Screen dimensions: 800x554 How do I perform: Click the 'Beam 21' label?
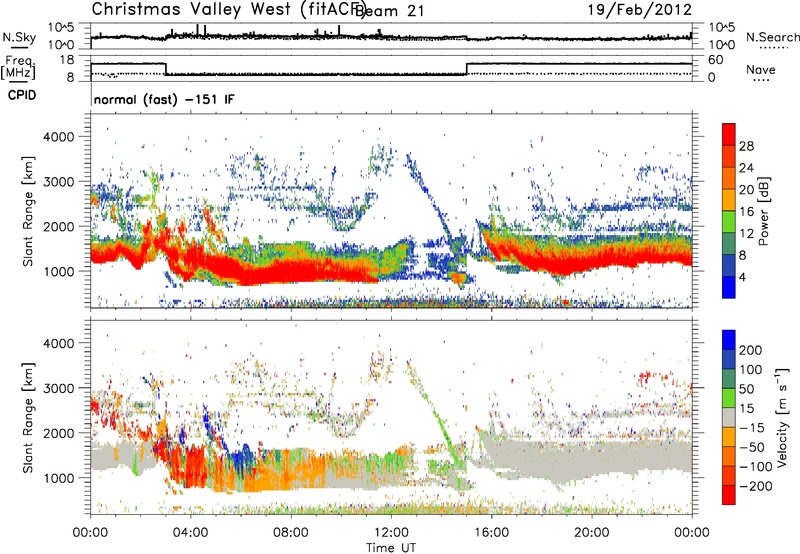coord(389,11)
